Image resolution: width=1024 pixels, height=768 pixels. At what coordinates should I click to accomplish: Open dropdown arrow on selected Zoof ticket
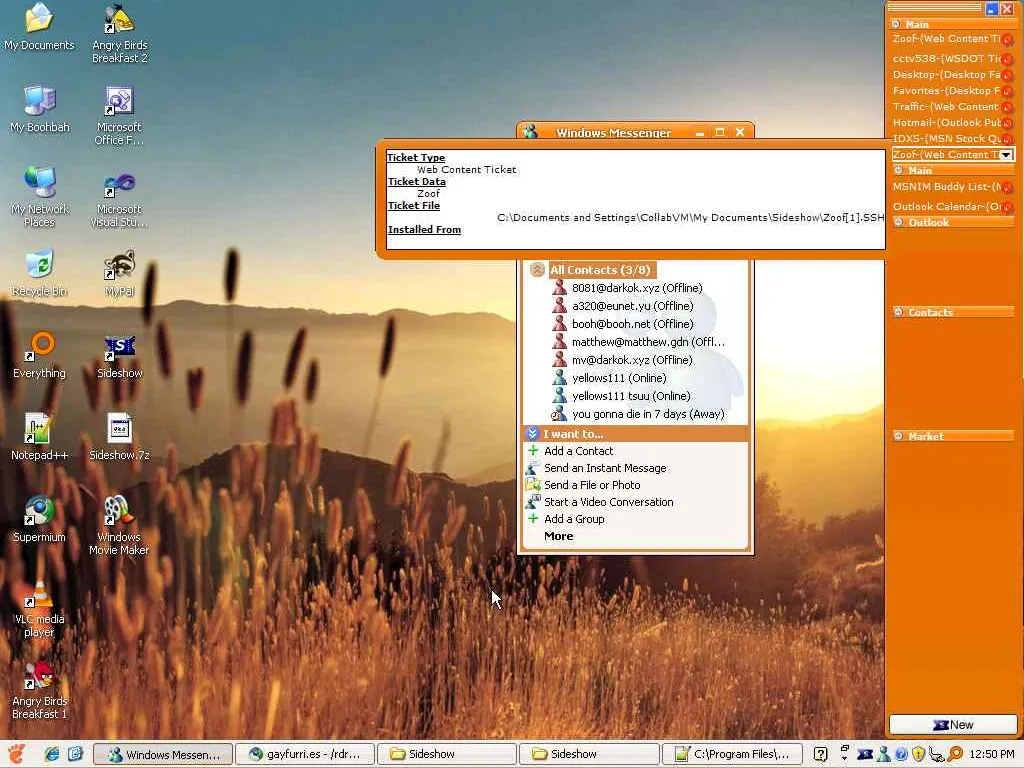(1006, 155)
